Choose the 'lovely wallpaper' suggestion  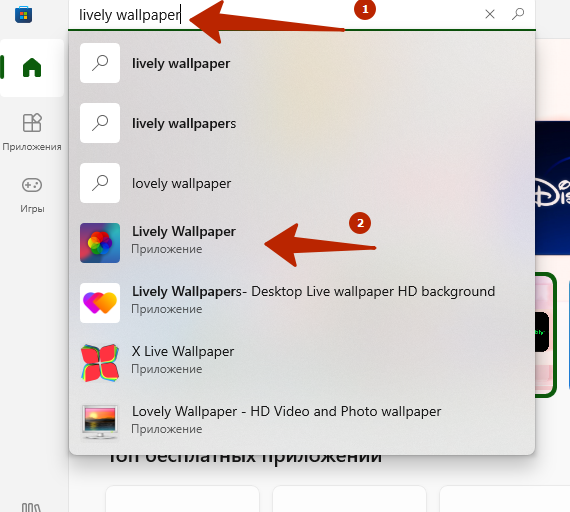click(x=302, y=183)
